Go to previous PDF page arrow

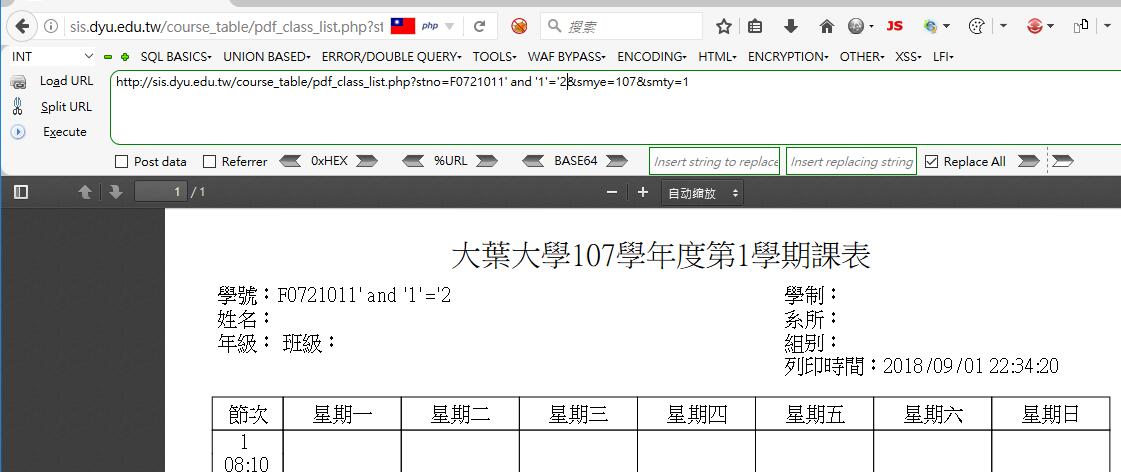[85, 192]
